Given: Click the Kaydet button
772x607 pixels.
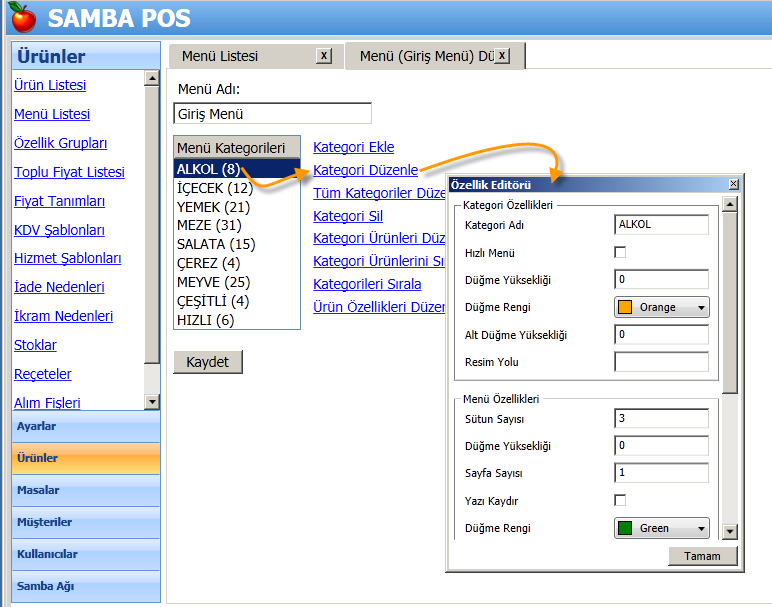Looking at the screenshot, I should click(208, 362).
